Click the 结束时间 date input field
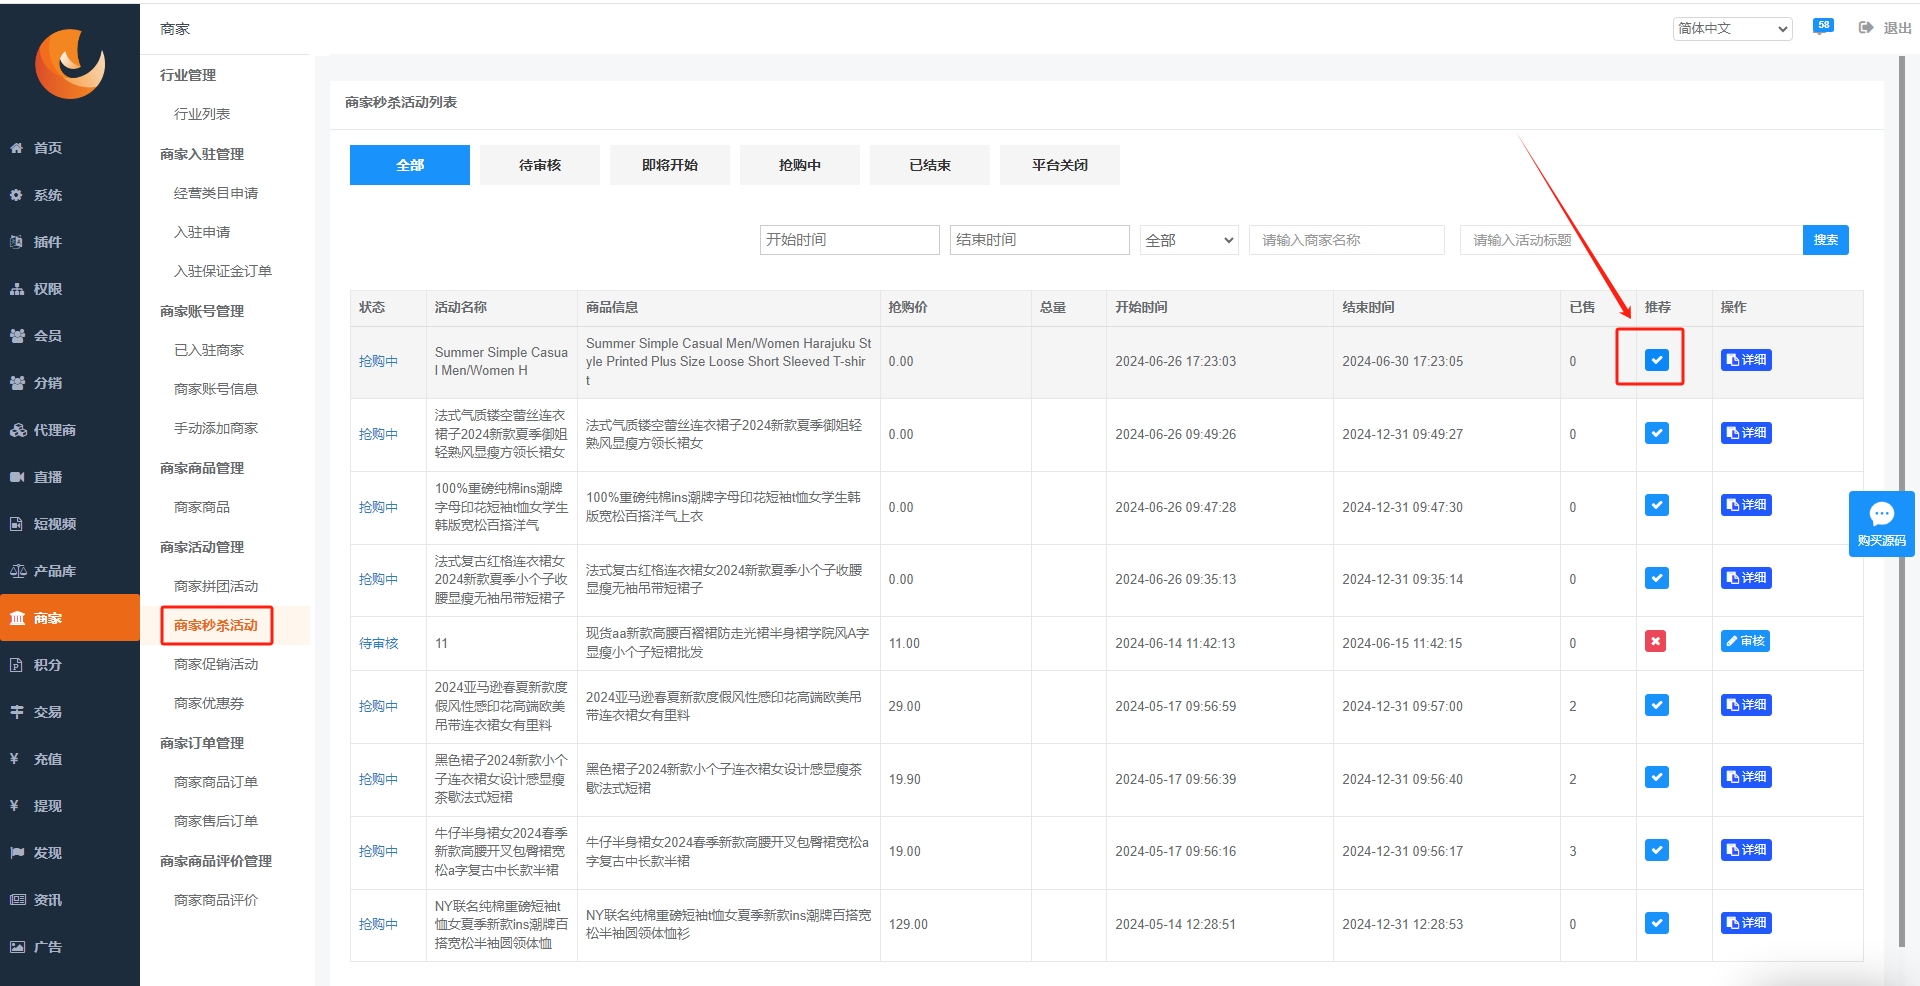Screen dimensions: 1920x986 1040,240
